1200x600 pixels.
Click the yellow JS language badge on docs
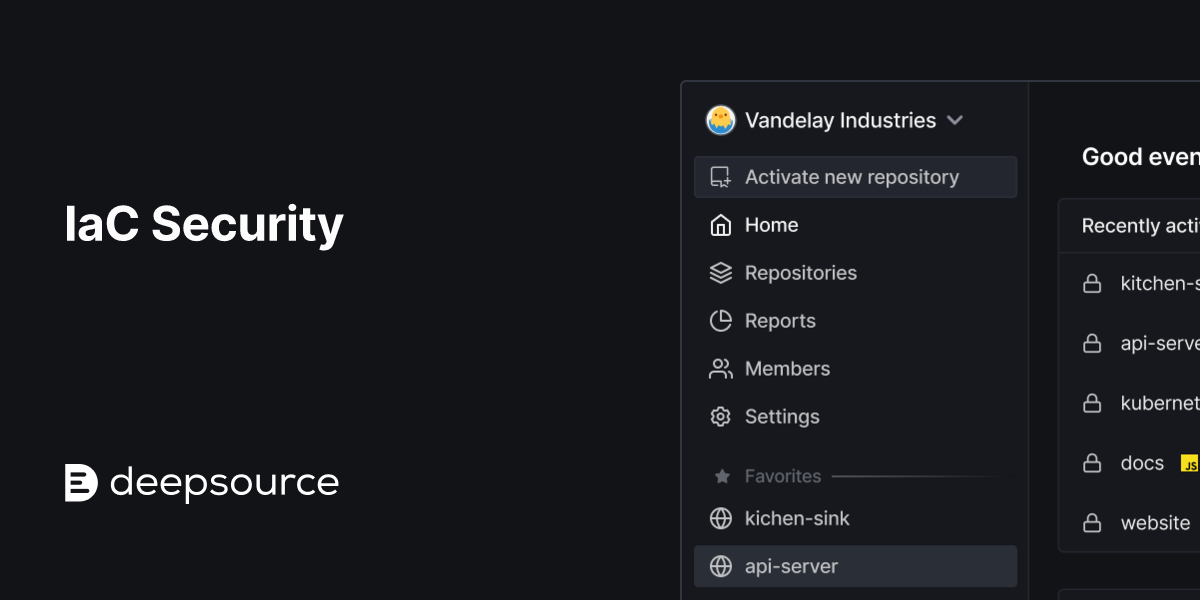tap(1190, 463)
